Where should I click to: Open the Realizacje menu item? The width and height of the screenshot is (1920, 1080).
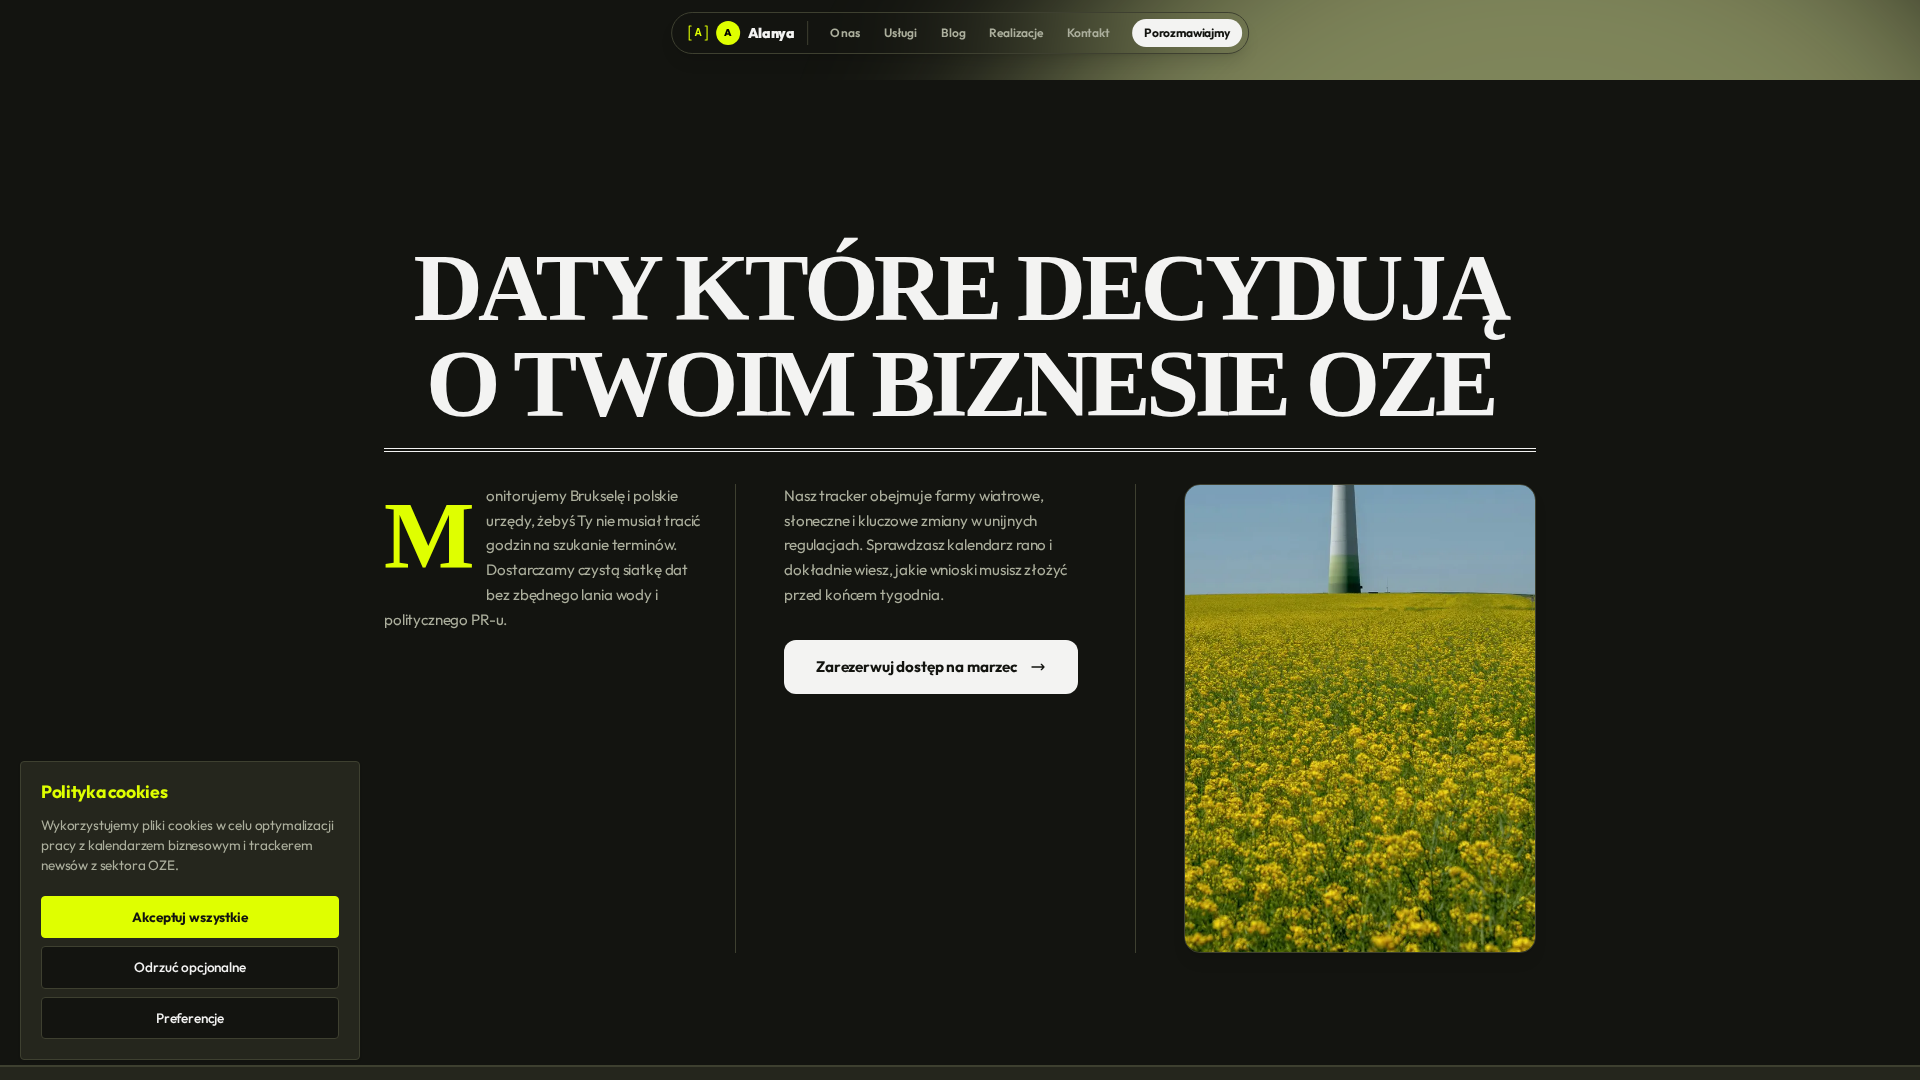1016,33
